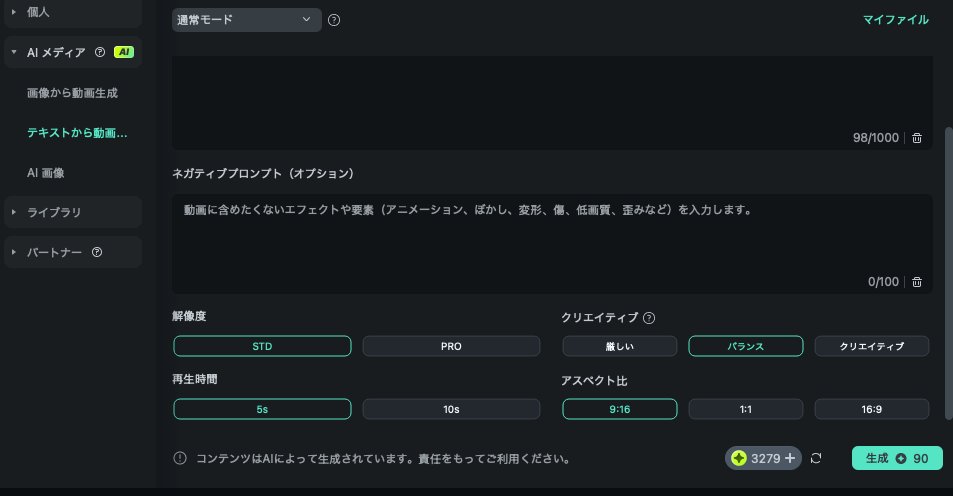Open 画像から動画生成 in sidebar
Screen dimensions: 953x496
click(72, 92)
